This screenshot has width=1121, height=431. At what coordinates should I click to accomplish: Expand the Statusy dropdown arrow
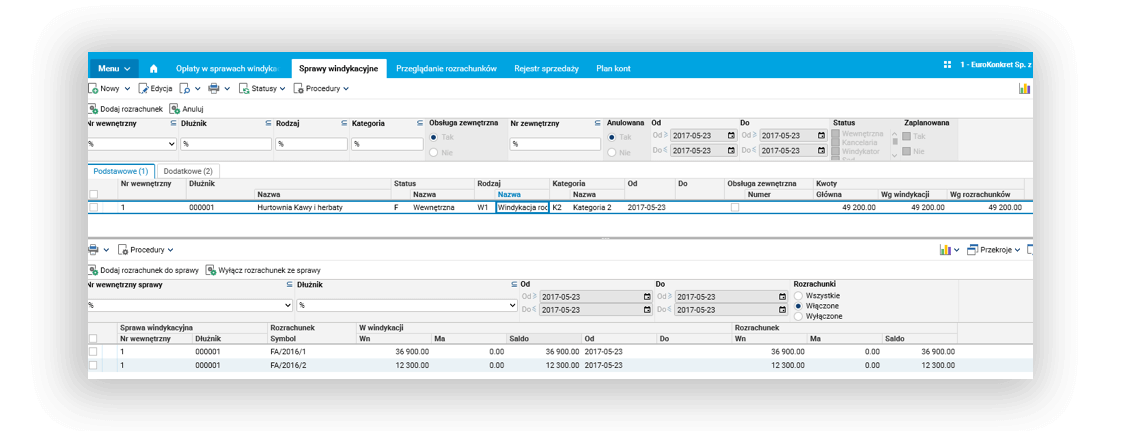point(282,89)
